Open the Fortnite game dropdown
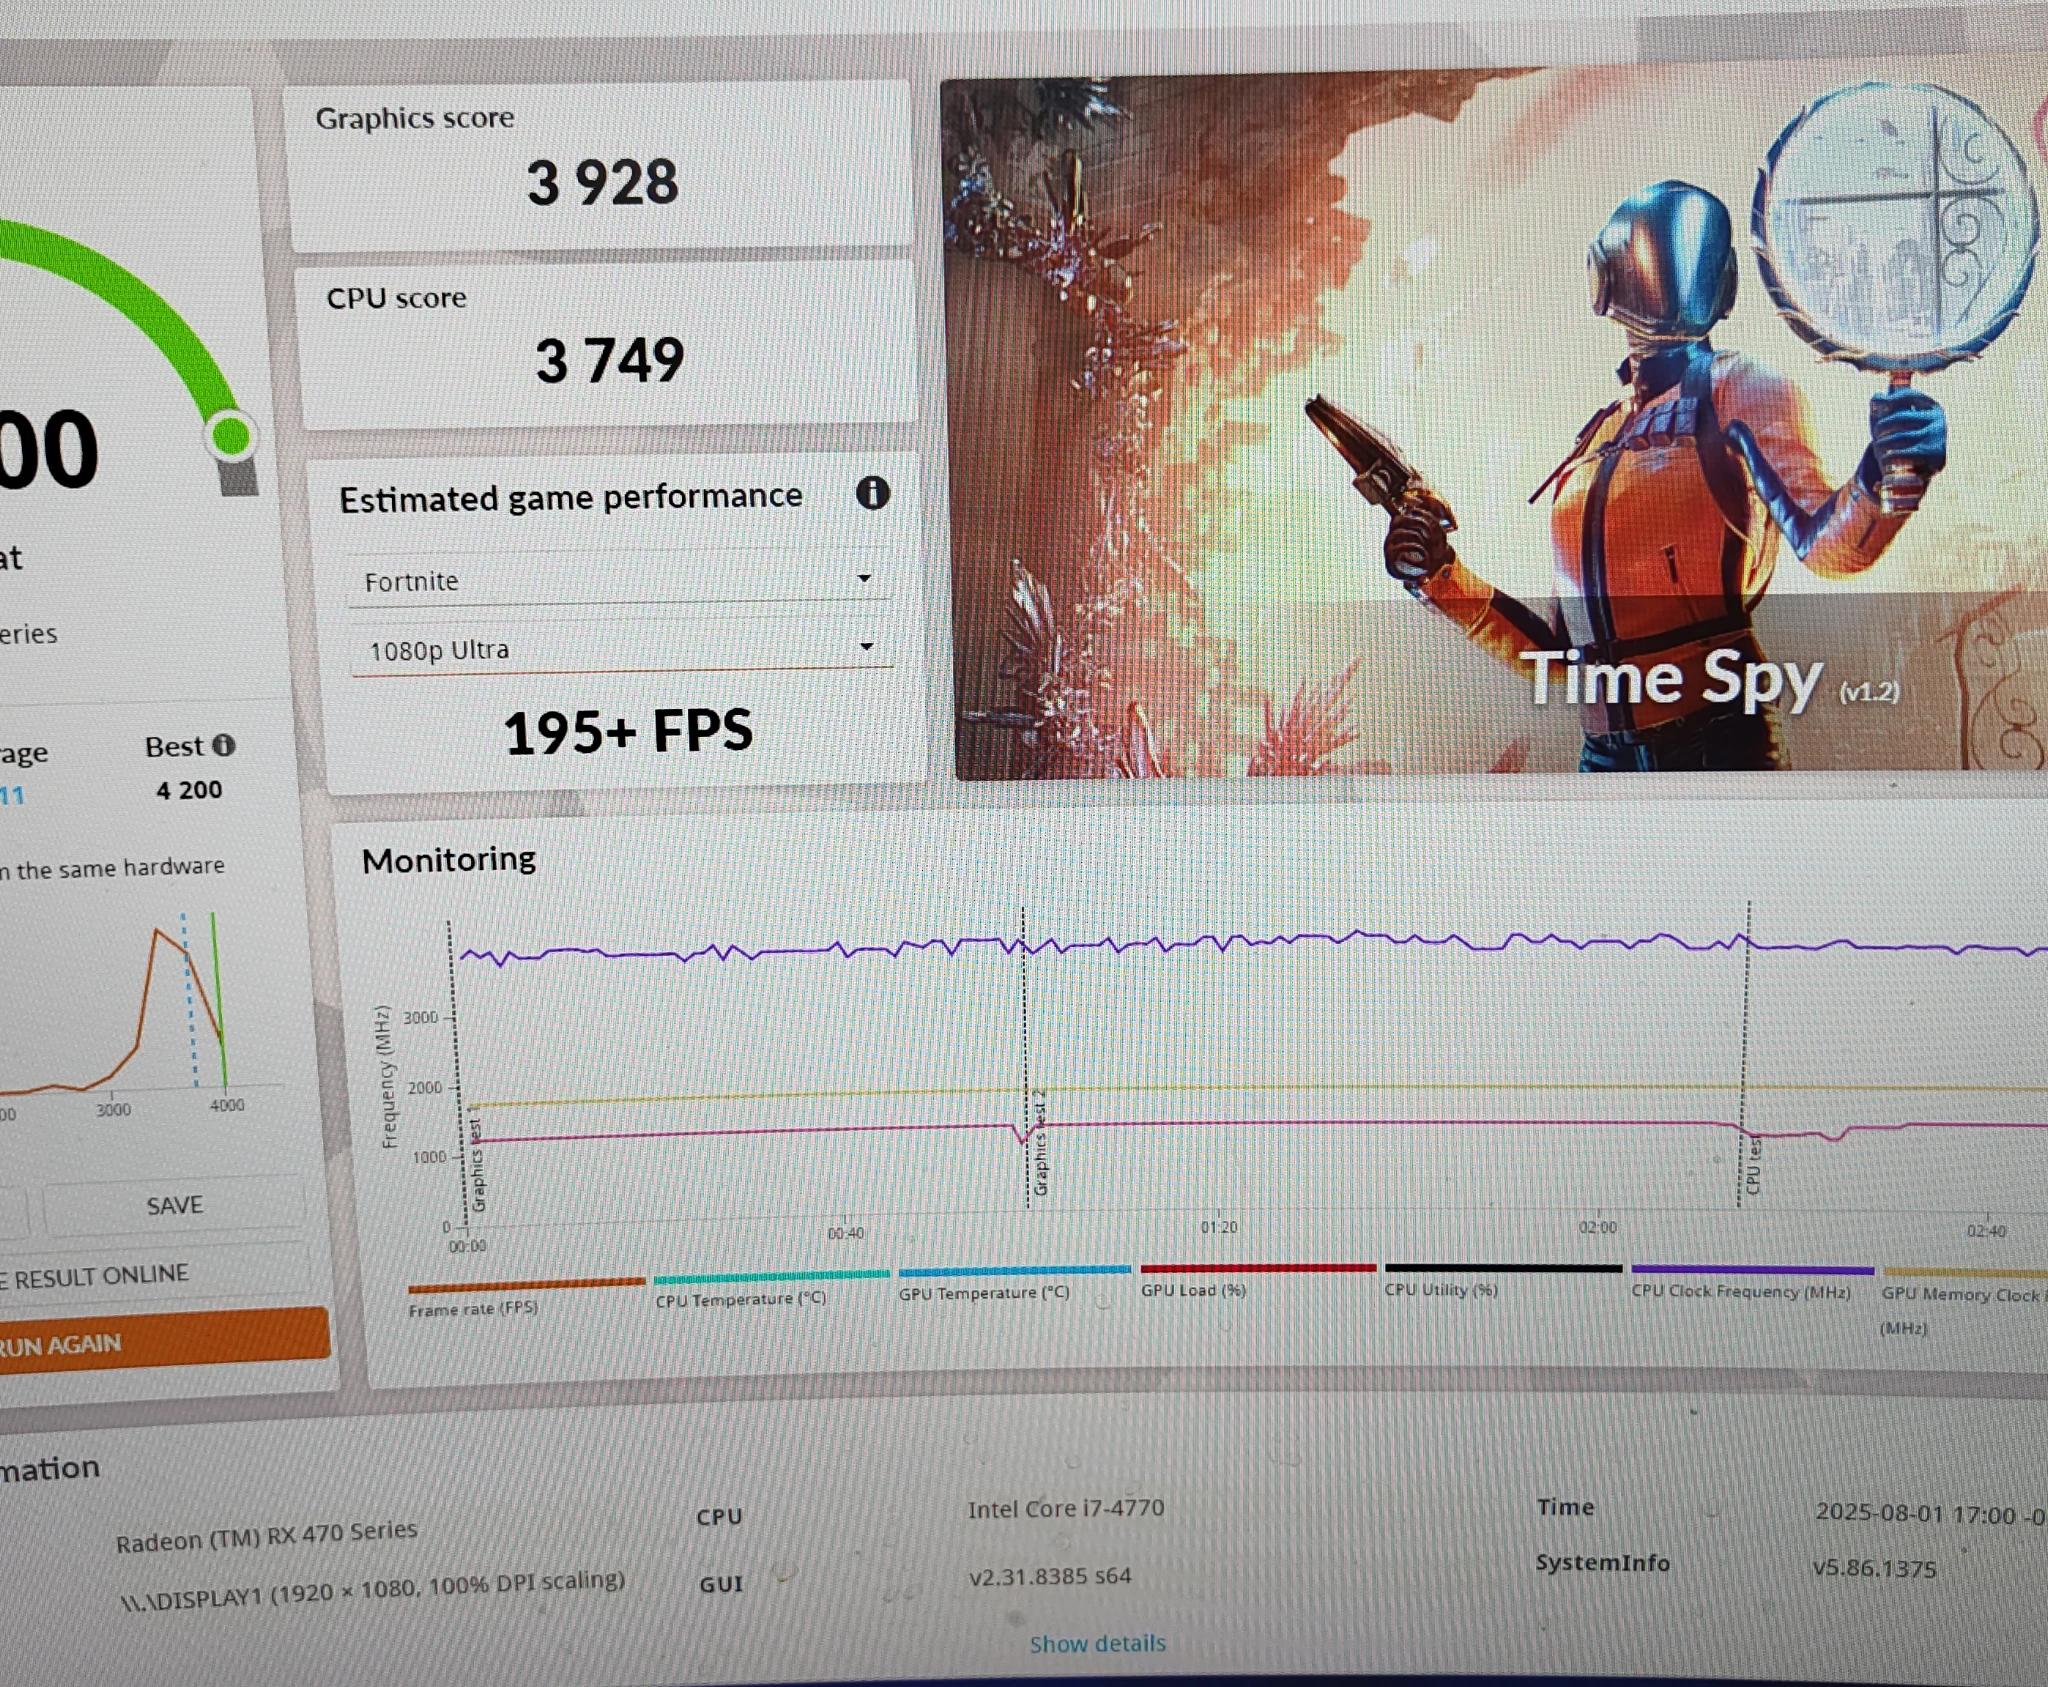This screenshot has height=1687, width=2048. (617, 580)
